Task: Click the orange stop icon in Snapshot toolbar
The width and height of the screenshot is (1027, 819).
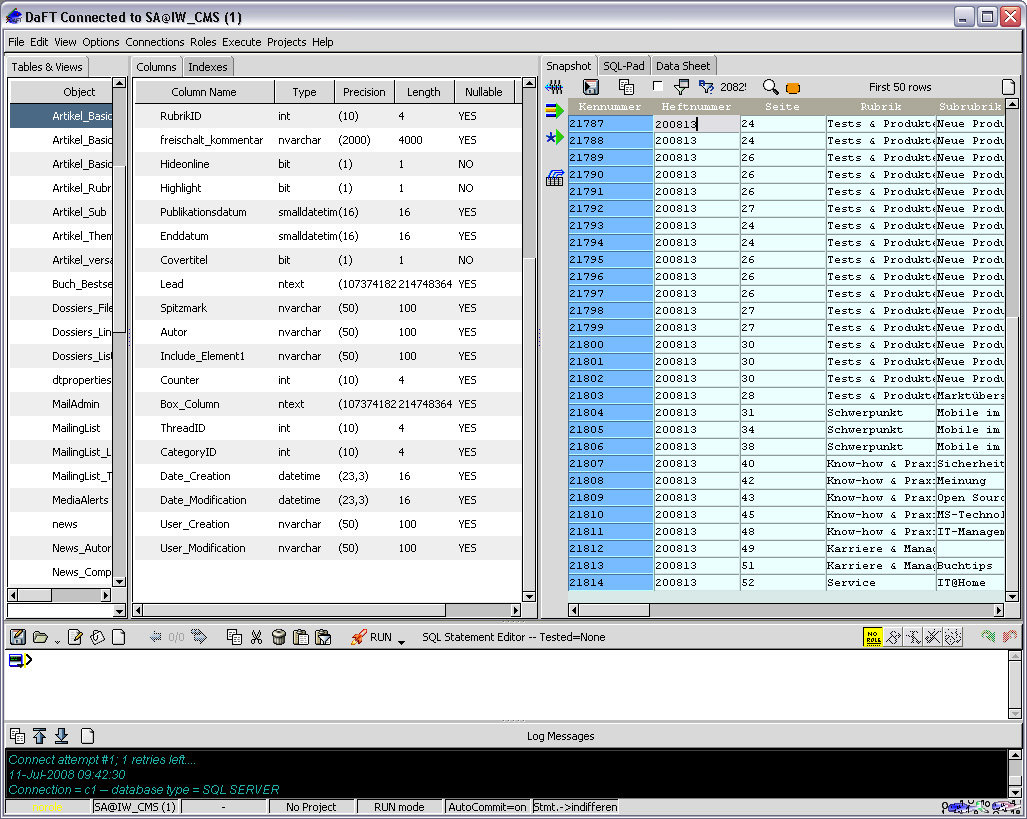Action: tap(793, 88)
